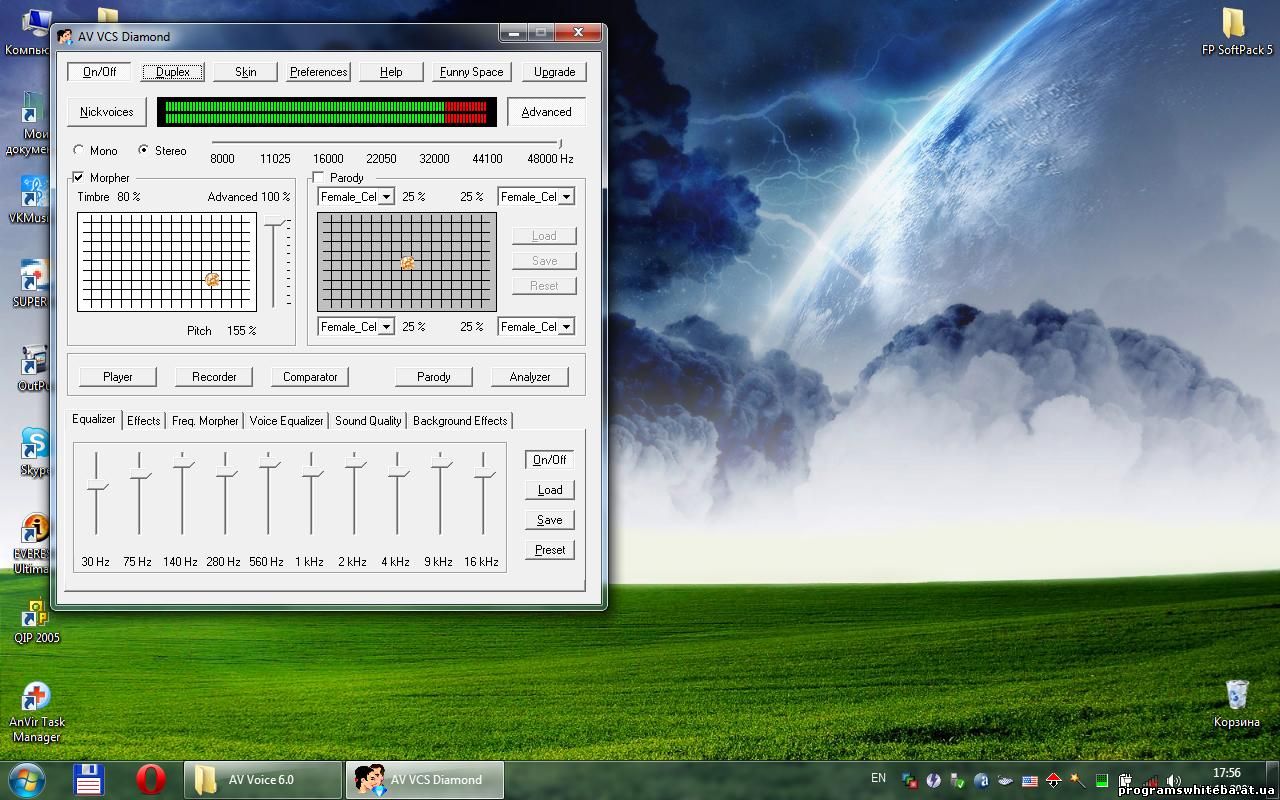This screenshot has height=800, width=1280.
Task: Click the network signal tray icon
Action: (x=1150, y=781)
